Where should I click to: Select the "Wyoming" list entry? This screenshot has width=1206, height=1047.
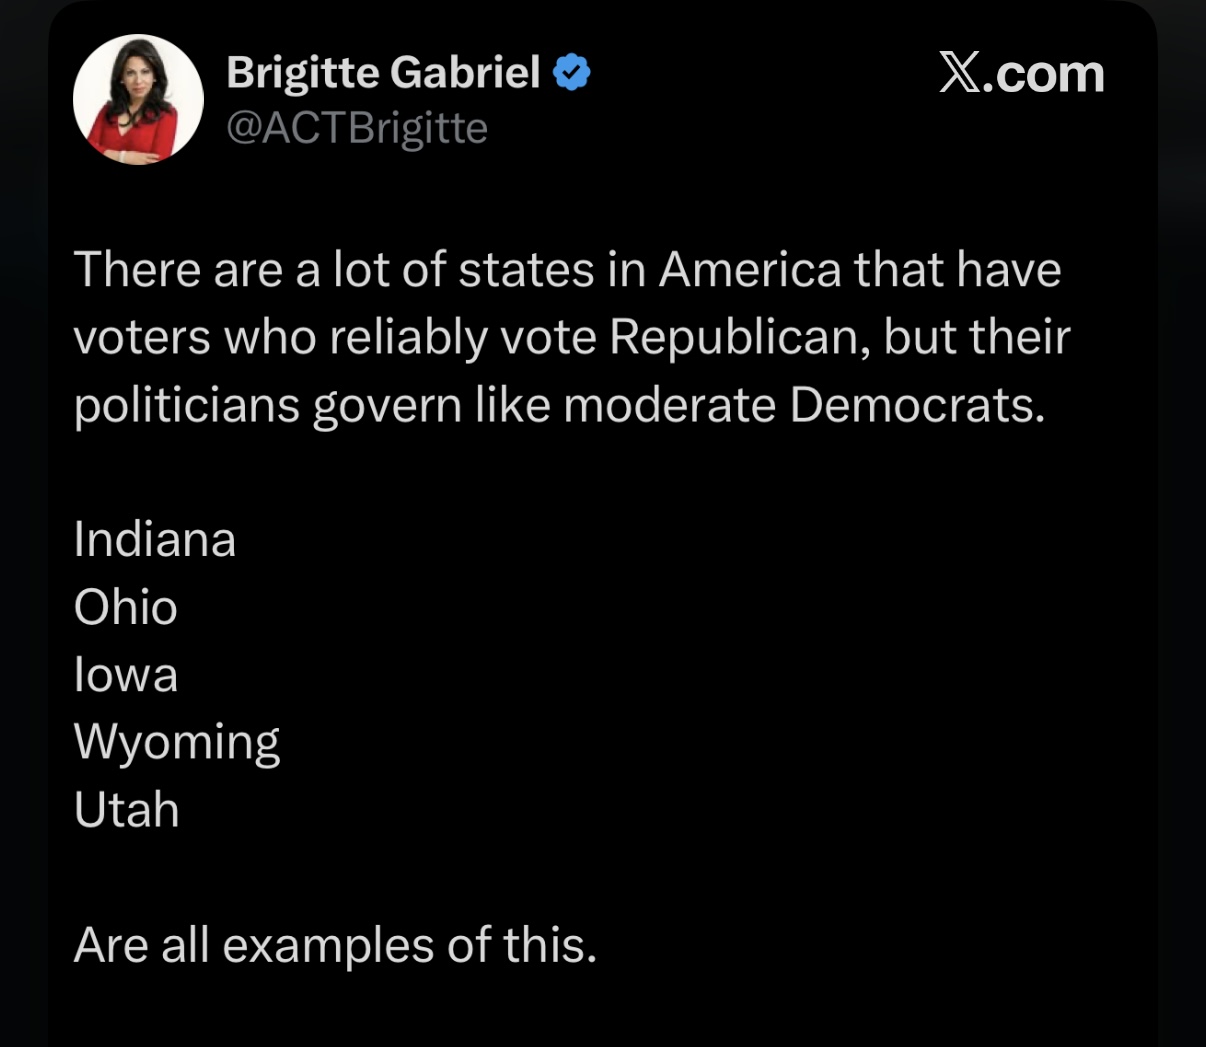tap(177, 743)
